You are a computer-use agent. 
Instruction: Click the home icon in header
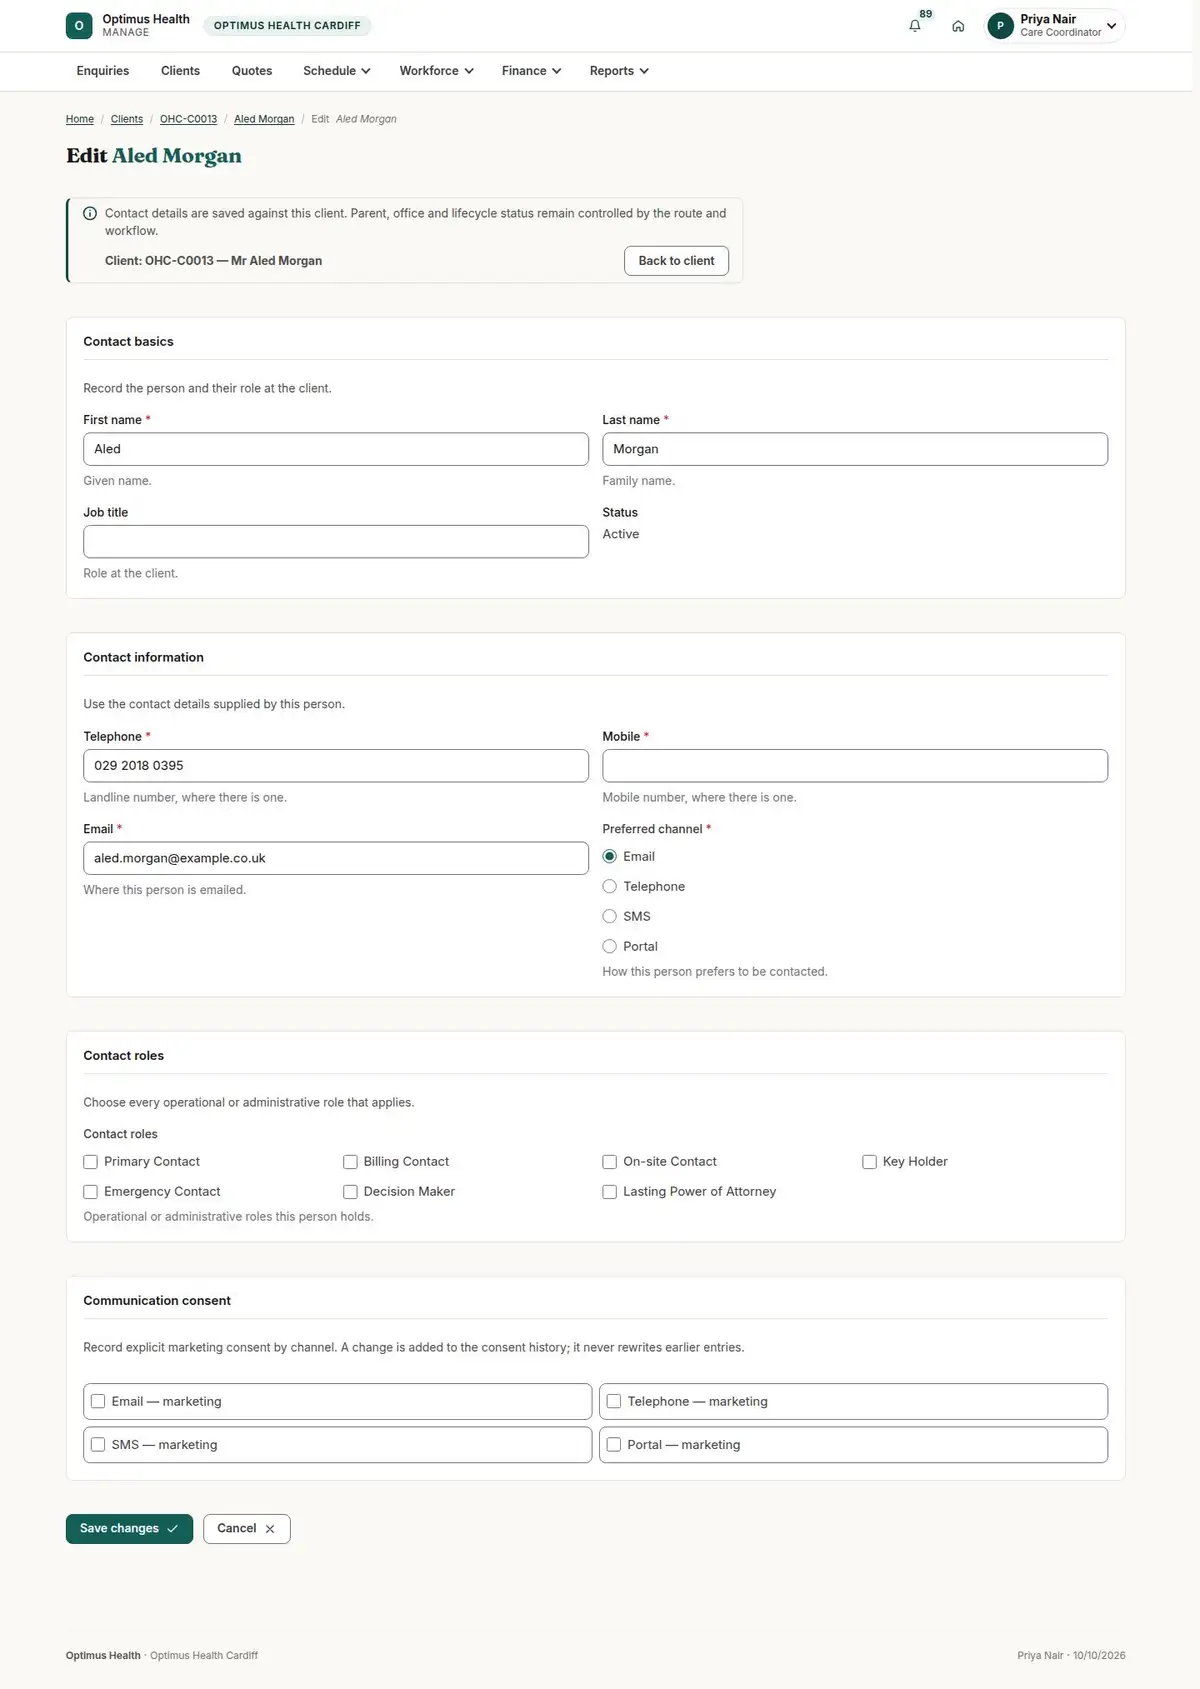(958, 26)
